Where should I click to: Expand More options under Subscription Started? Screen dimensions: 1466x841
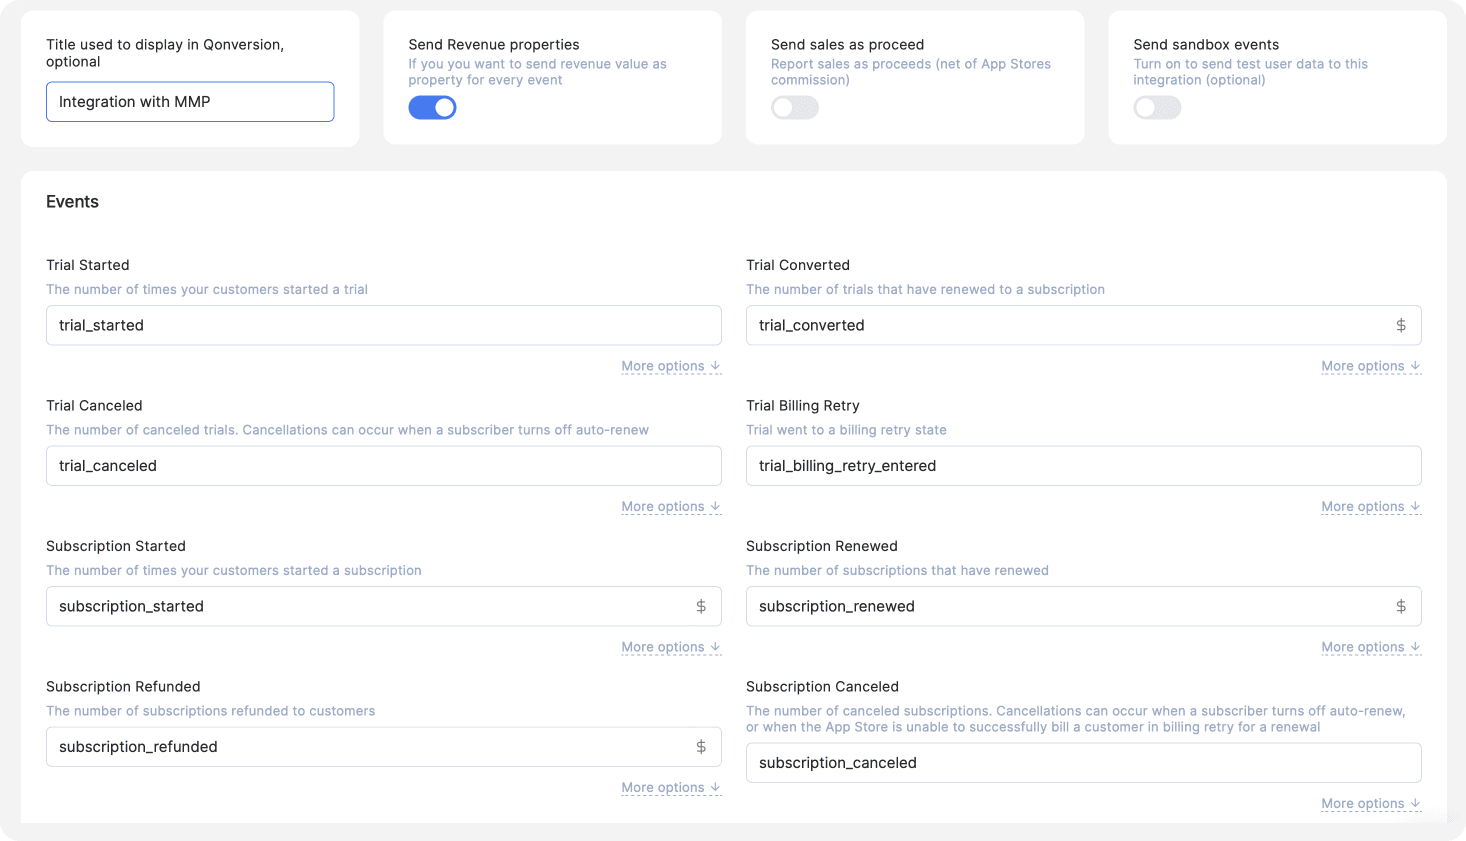671,647
